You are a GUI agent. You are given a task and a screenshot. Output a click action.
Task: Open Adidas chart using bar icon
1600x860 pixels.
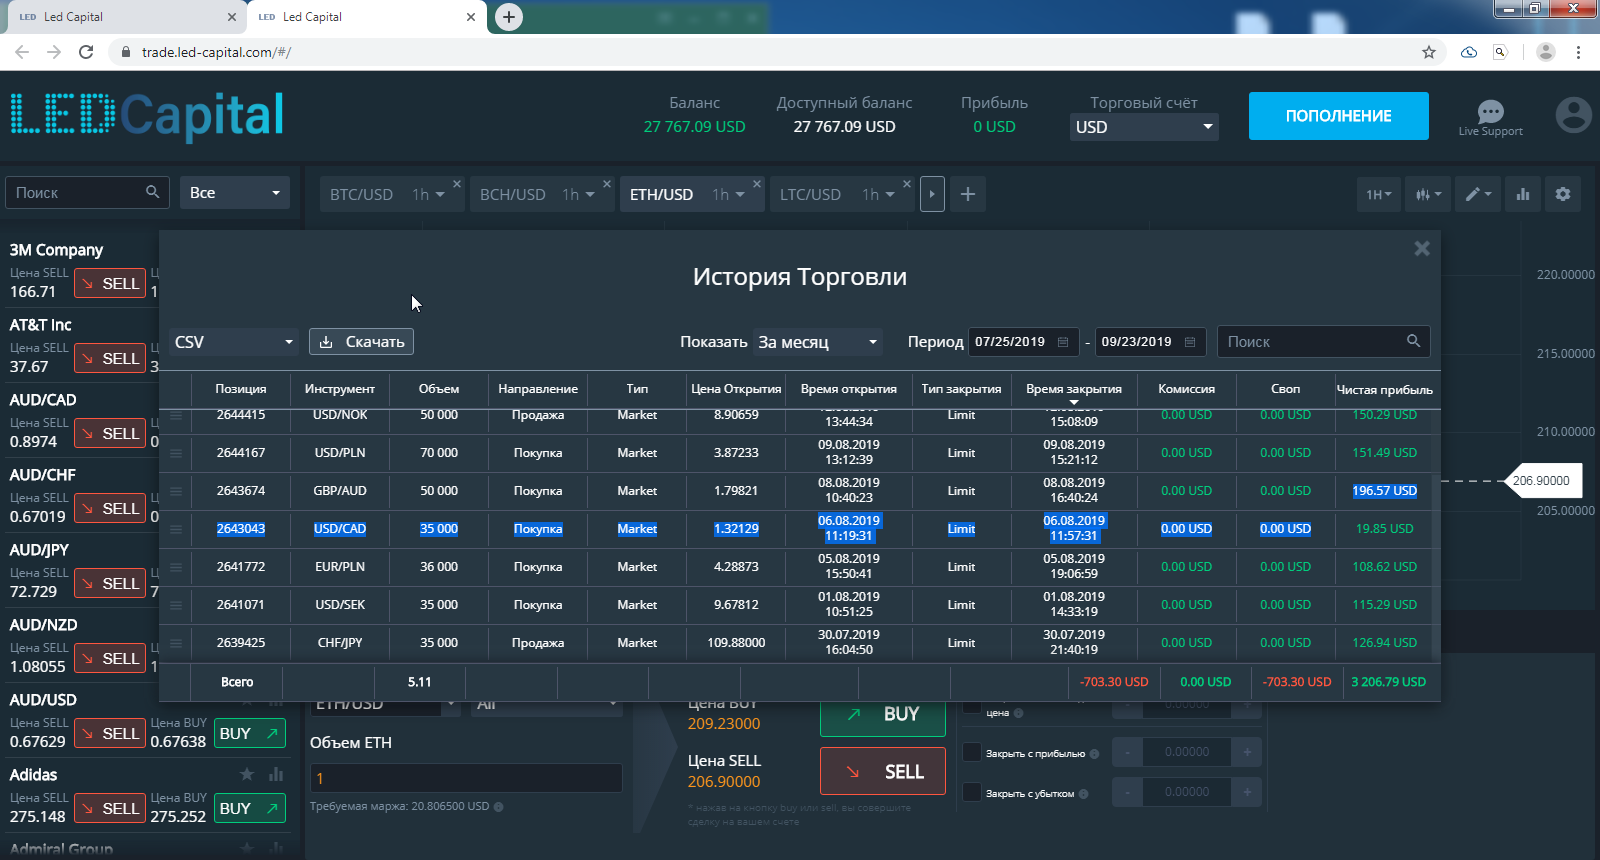pyautogui.click(x=276, y=774)
